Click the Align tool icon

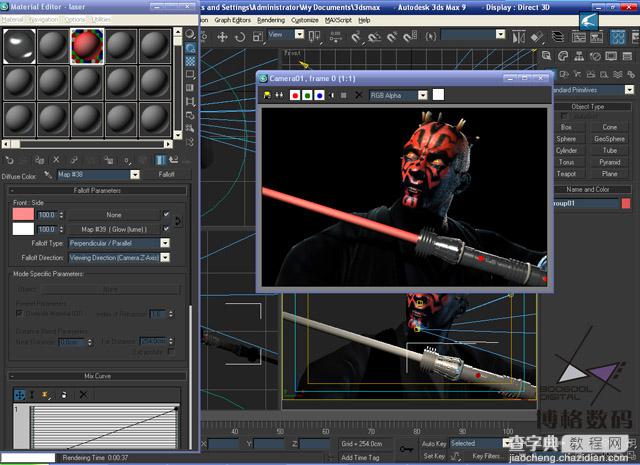[x=537, y=37]
